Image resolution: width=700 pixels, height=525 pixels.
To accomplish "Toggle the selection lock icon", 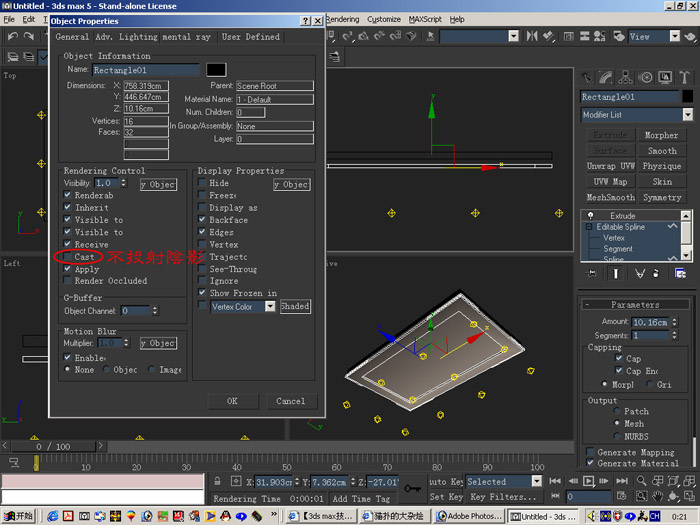I will point(217,481).
